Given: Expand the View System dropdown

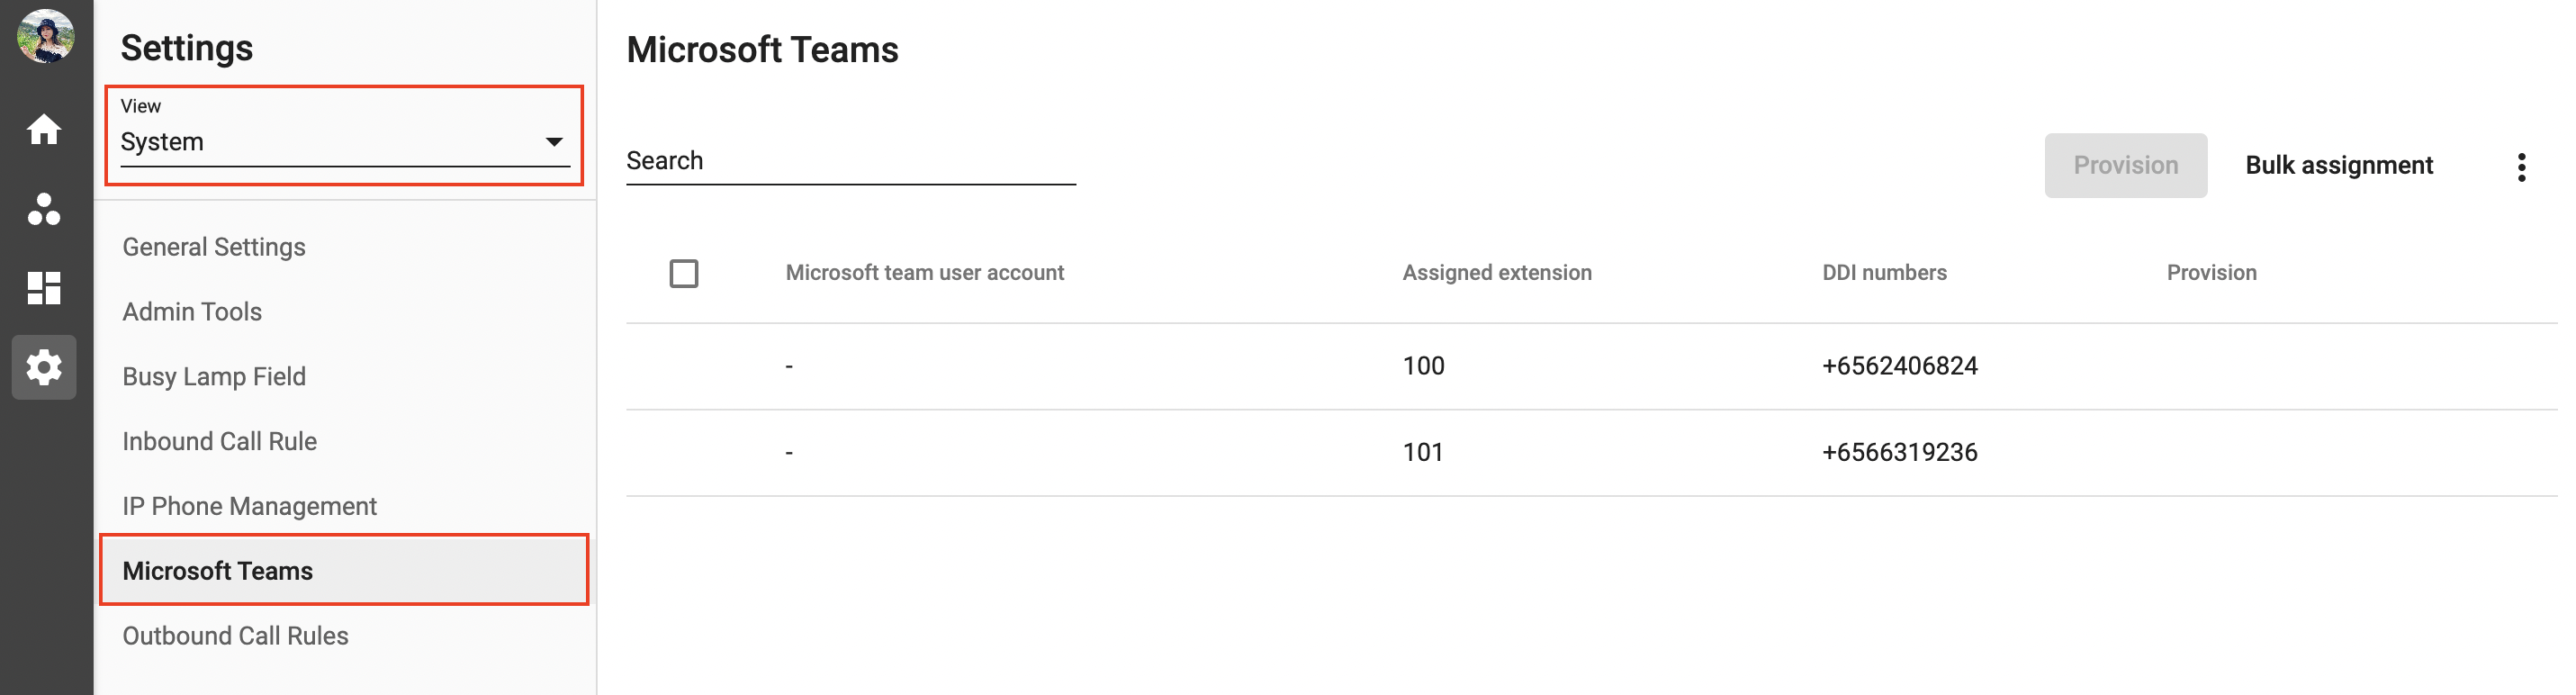Looking at the screenshot, I should [343, 140].
